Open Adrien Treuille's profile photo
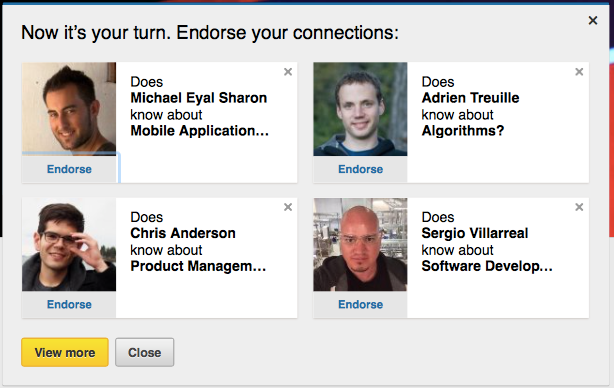This screenshot has width=614, height=388. pyautogui.click(x=360, y=109)
